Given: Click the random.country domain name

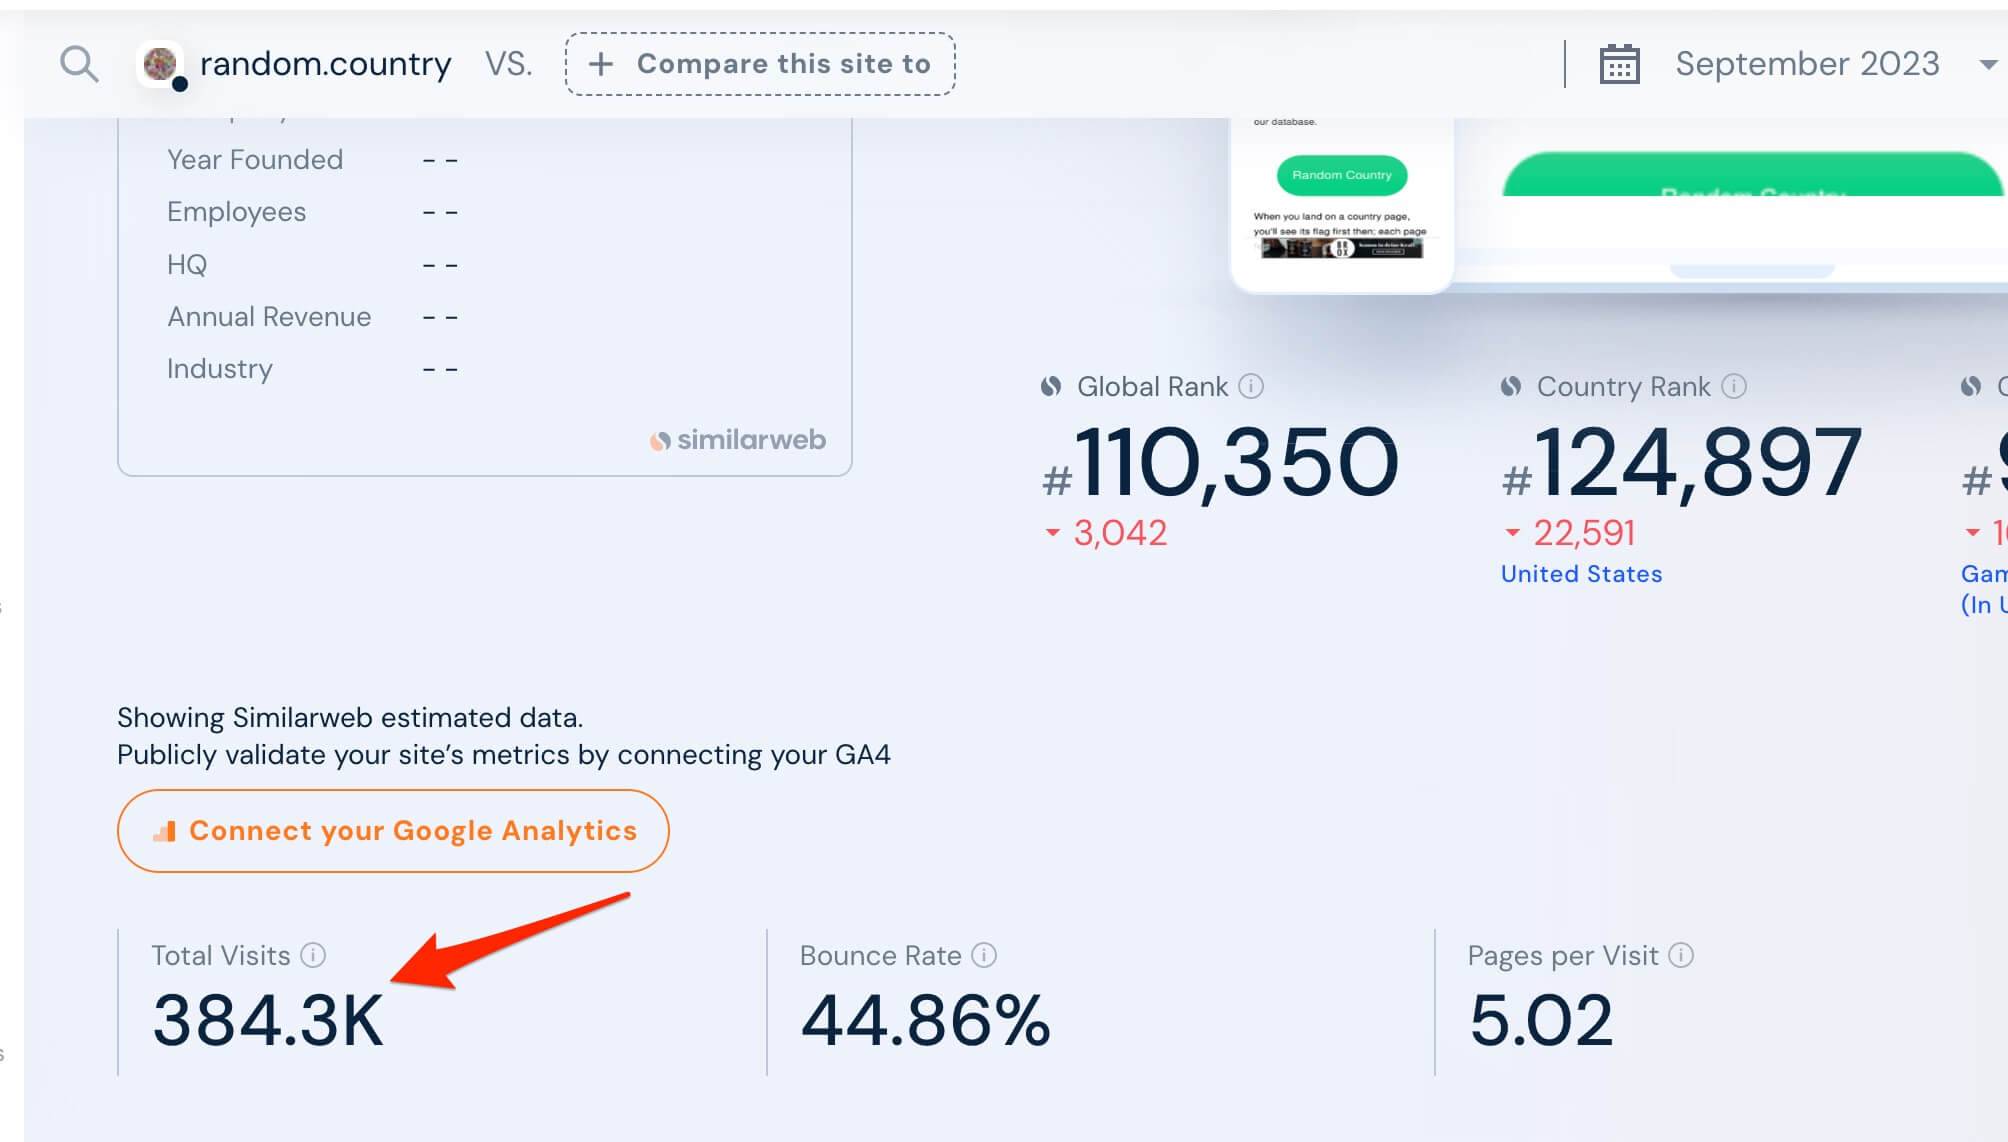Looking at the screenshot, I should pyautogui.click(x=325, y=64).
